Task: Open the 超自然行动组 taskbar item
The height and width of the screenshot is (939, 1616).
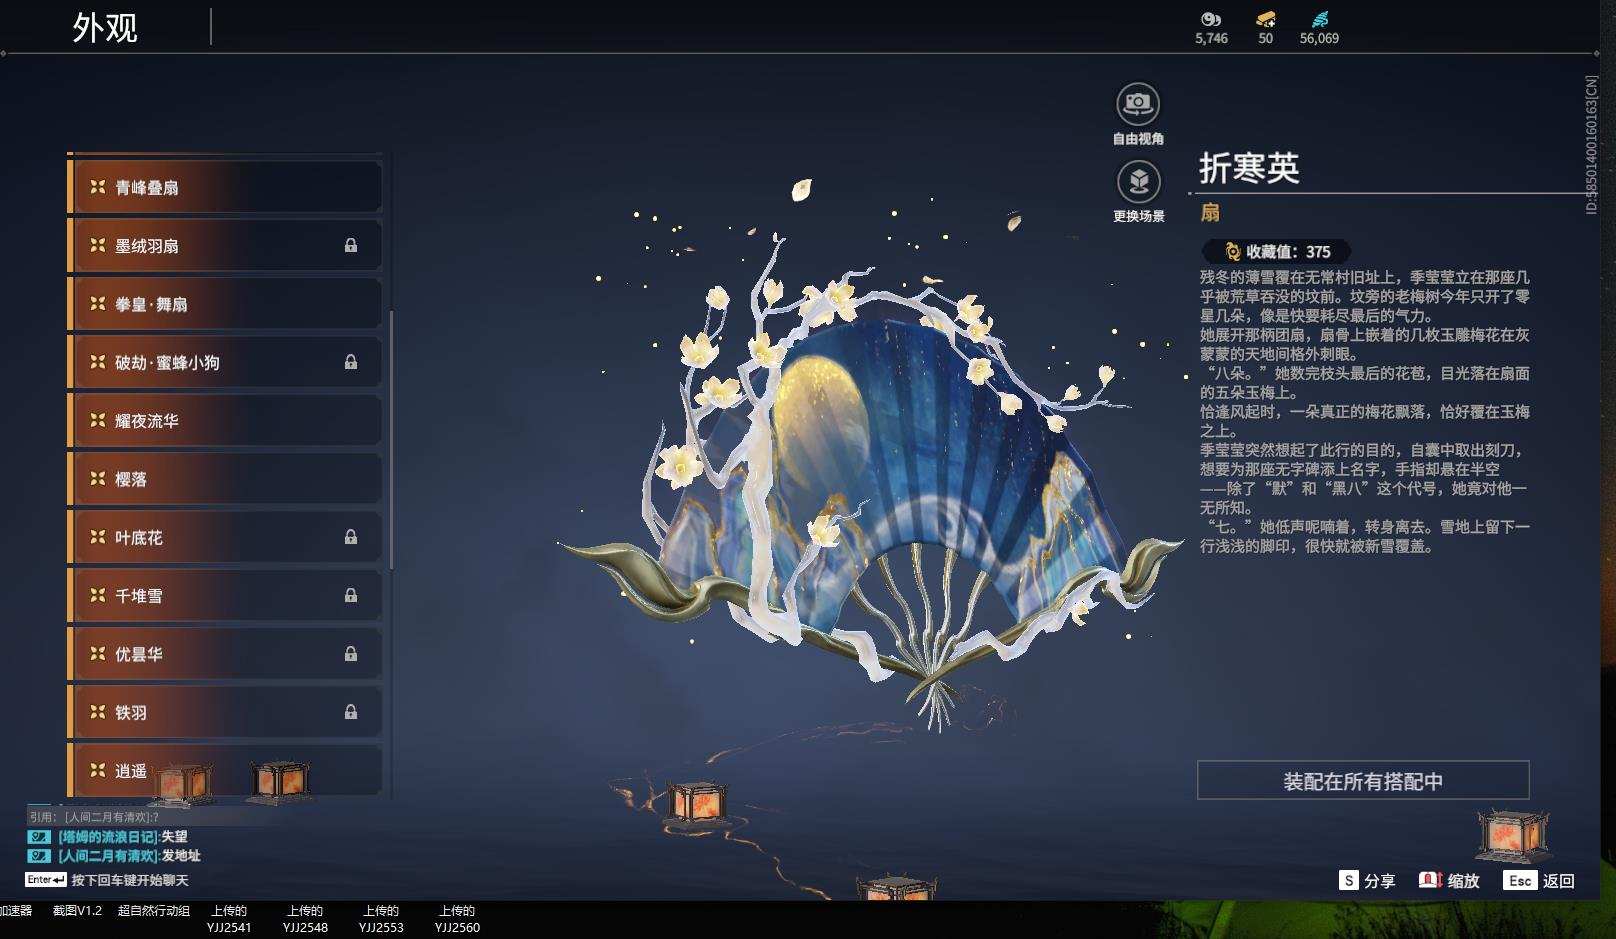Action: pos(153,911)
